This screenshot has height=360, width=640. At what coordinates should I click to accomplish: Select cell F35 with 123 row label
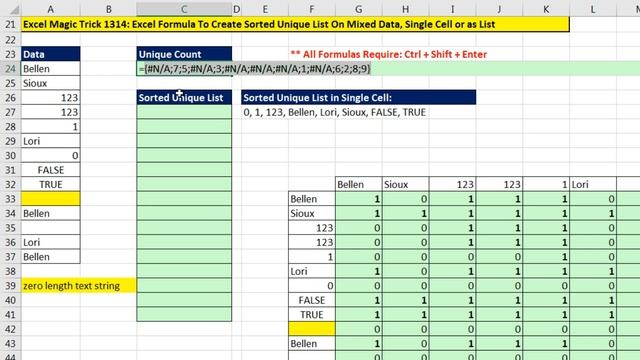pos(312,228)
